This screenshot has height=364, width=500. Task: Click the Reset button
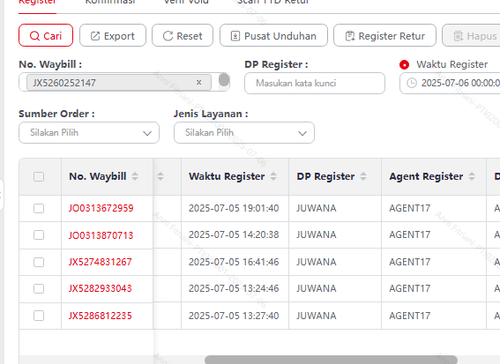pyautogui.click(x=182, y=35)
